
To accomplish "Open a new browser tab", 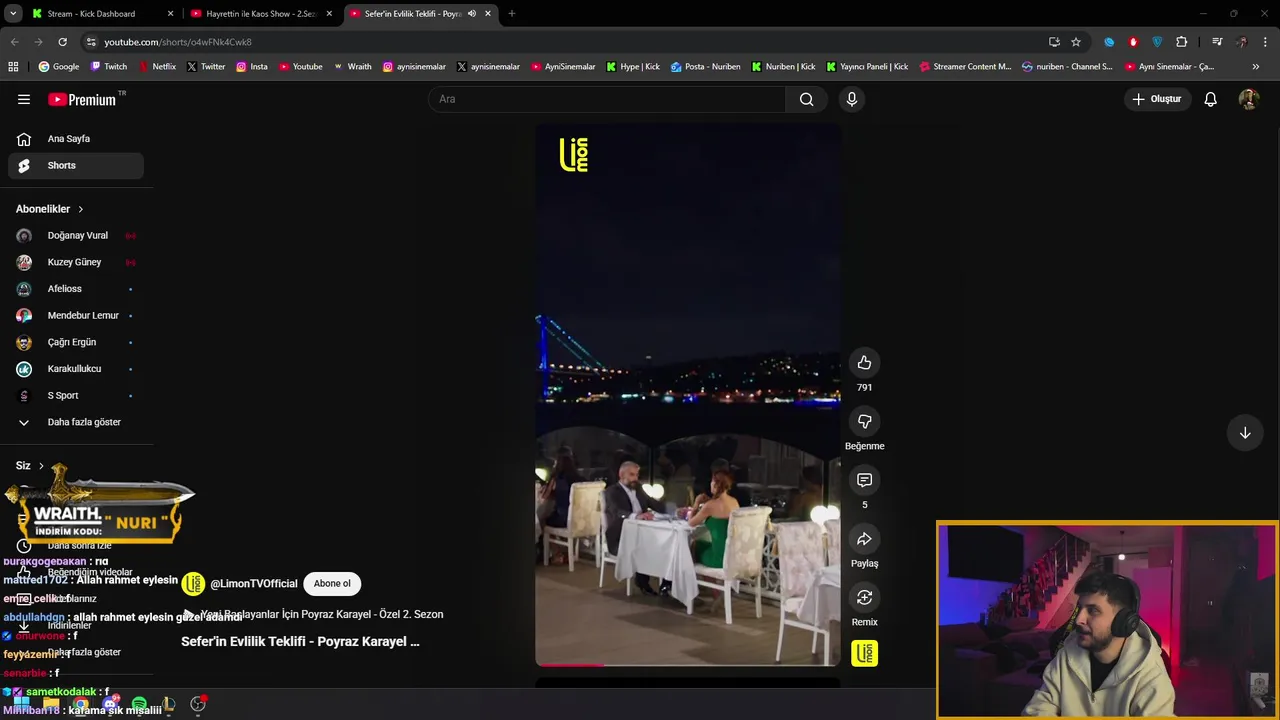I will [x=511, y=14].
